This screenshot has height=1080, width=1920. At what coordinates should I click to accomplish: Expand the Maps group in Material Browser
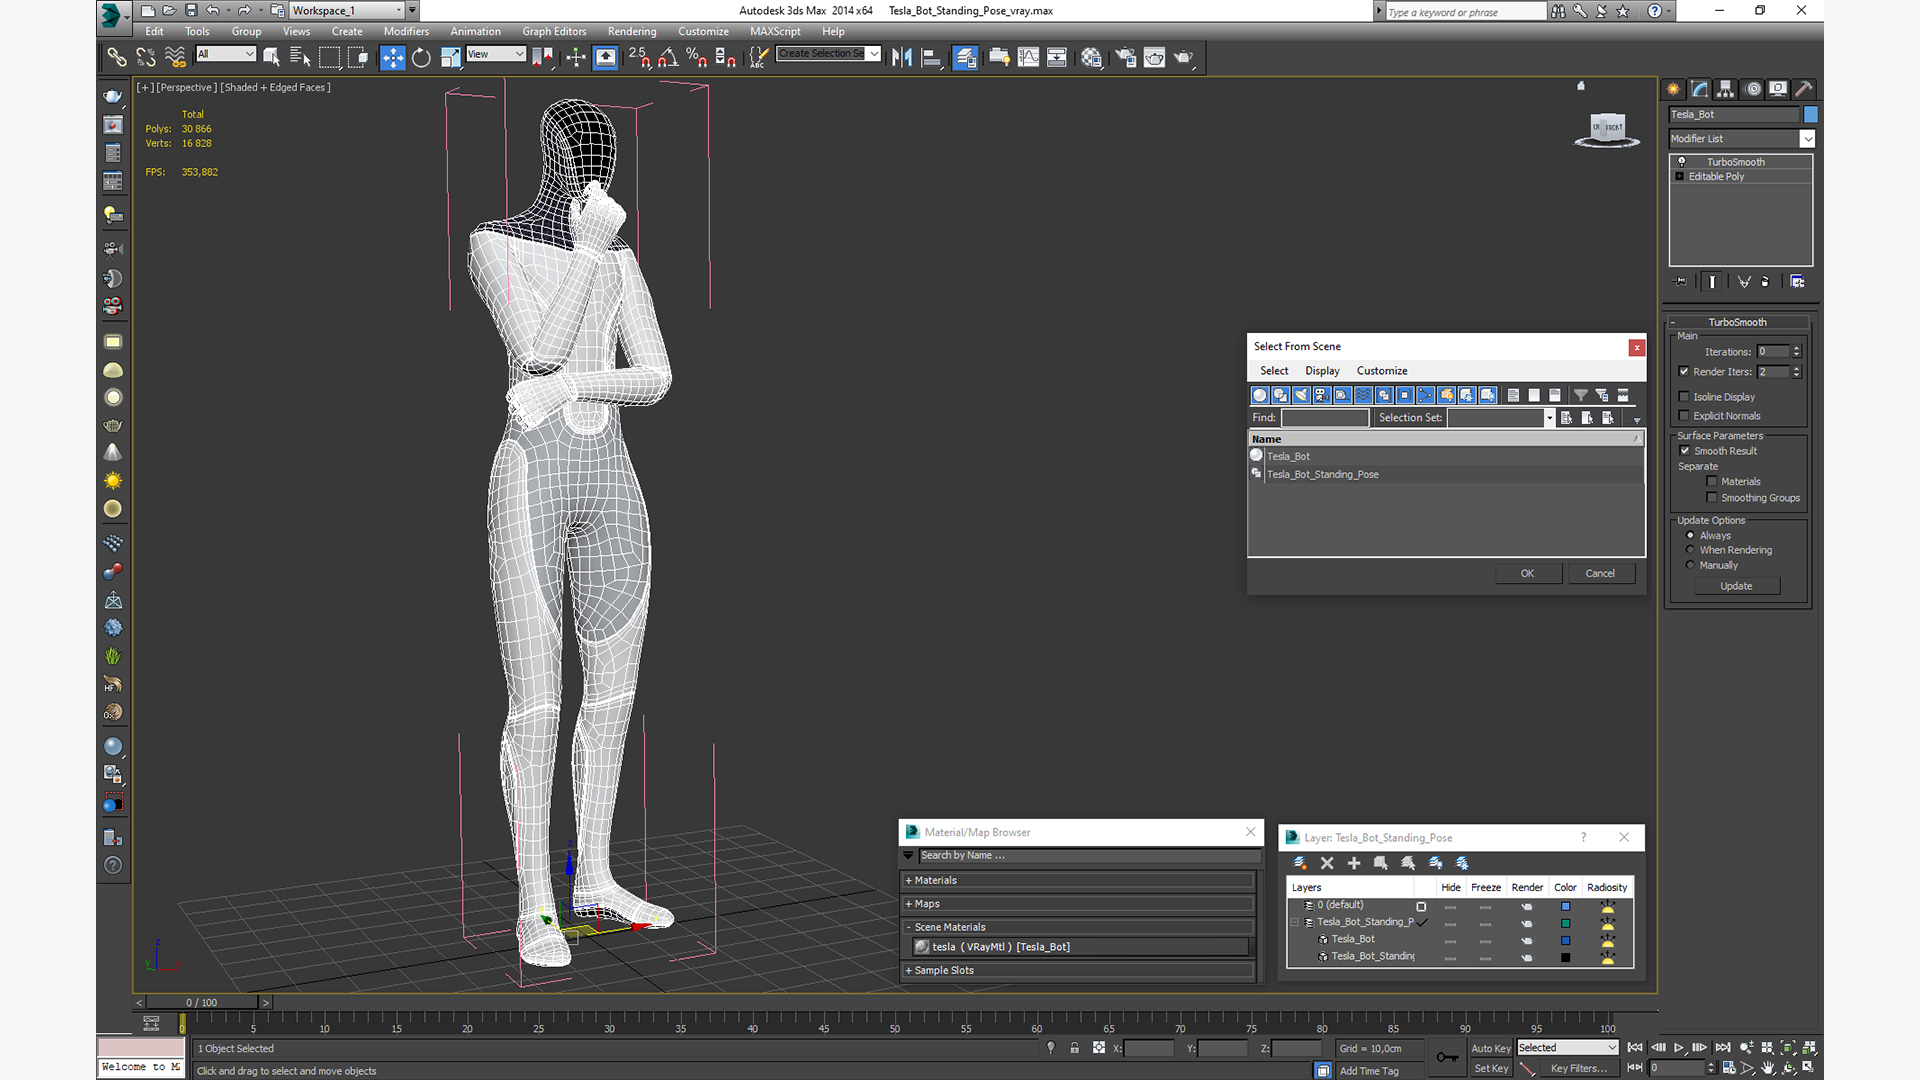click(1078, 904)
